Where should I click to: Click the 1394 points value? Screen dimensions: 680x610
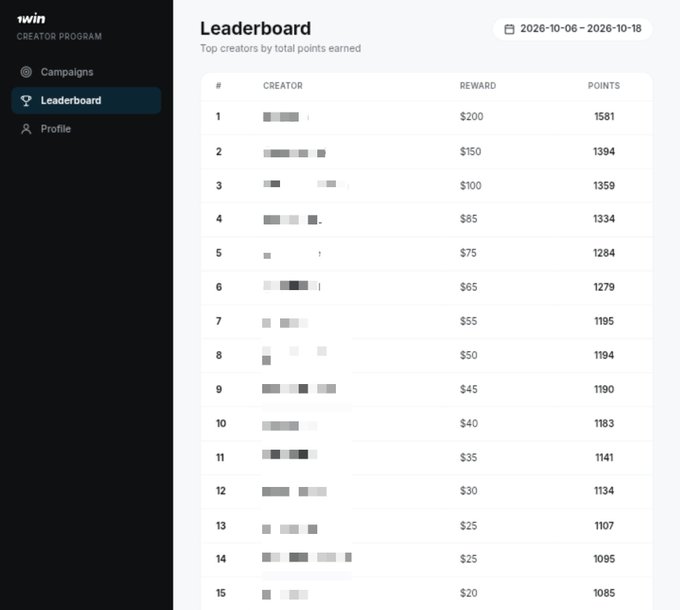[604, 151]
